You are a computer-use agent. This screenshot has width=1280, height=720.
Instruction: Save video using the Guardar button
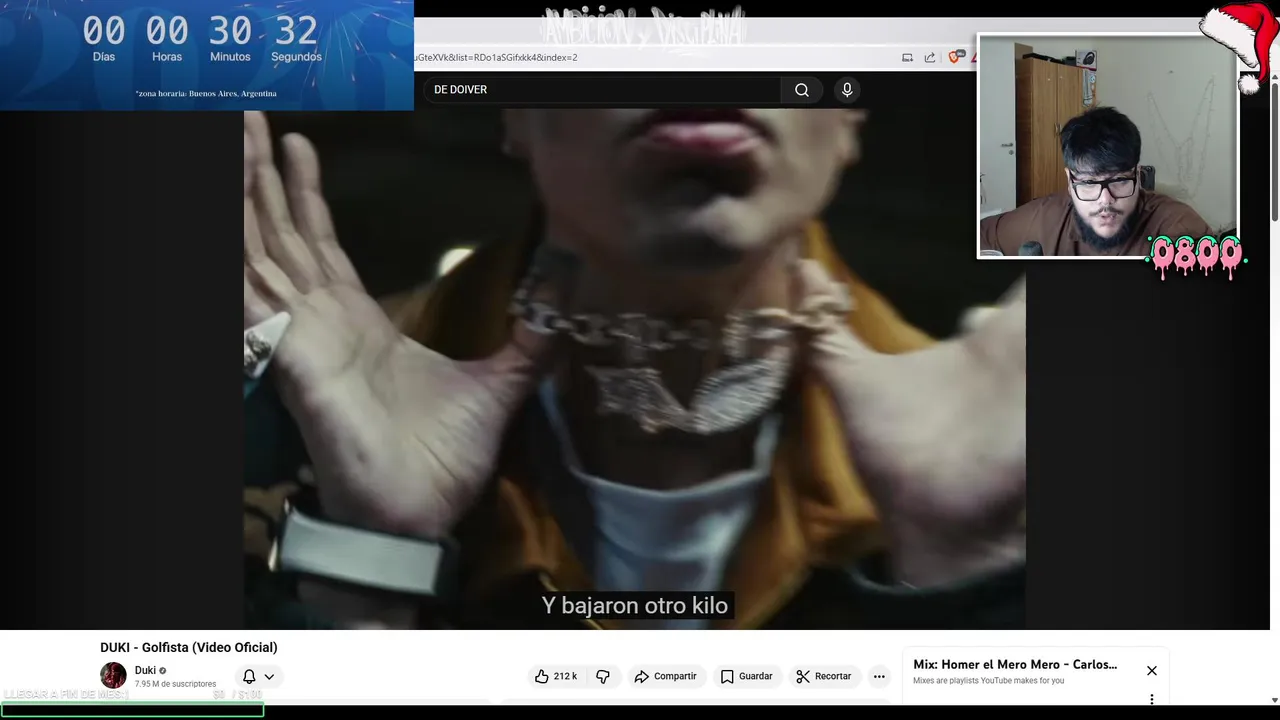click(746, 676)
